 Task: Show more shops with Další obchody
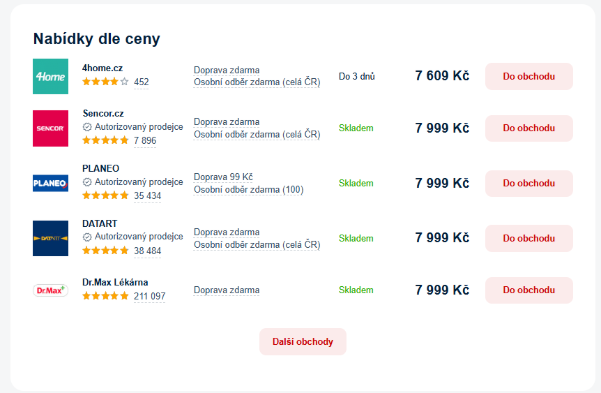(x=303, y=342)
